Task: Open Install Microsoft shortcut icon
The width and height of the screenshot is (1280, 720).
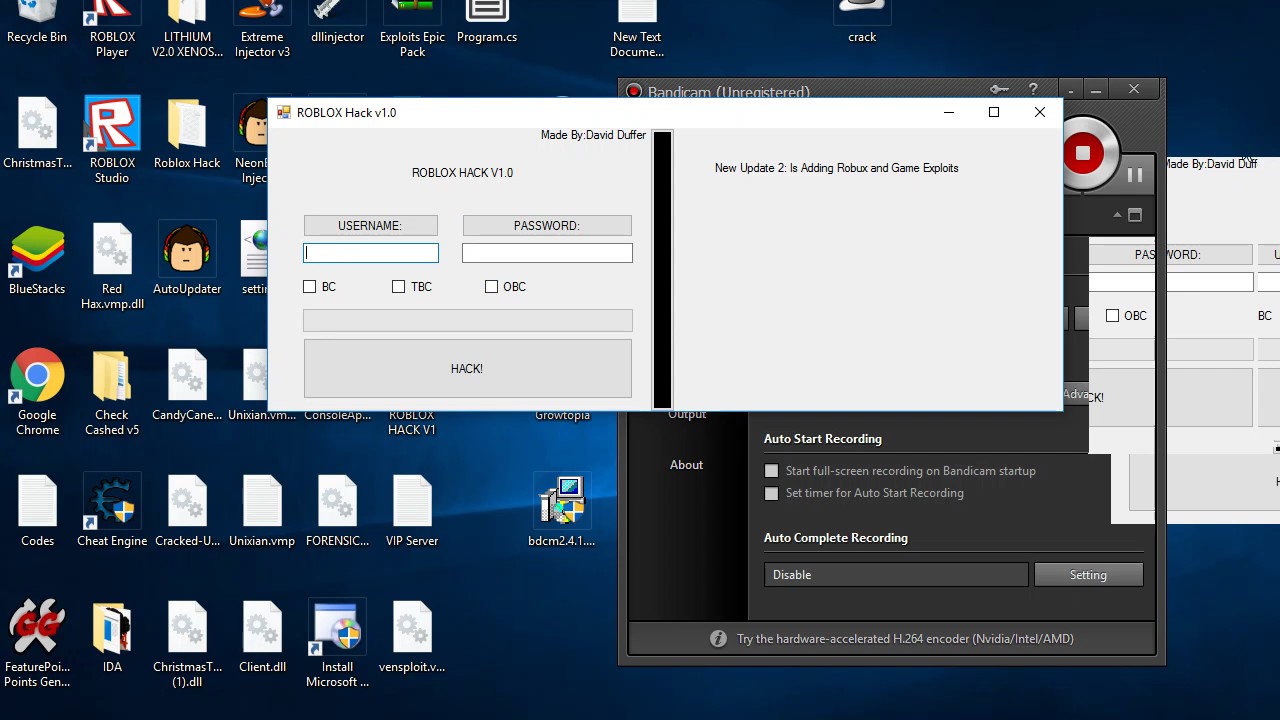Action: [337, 644]
